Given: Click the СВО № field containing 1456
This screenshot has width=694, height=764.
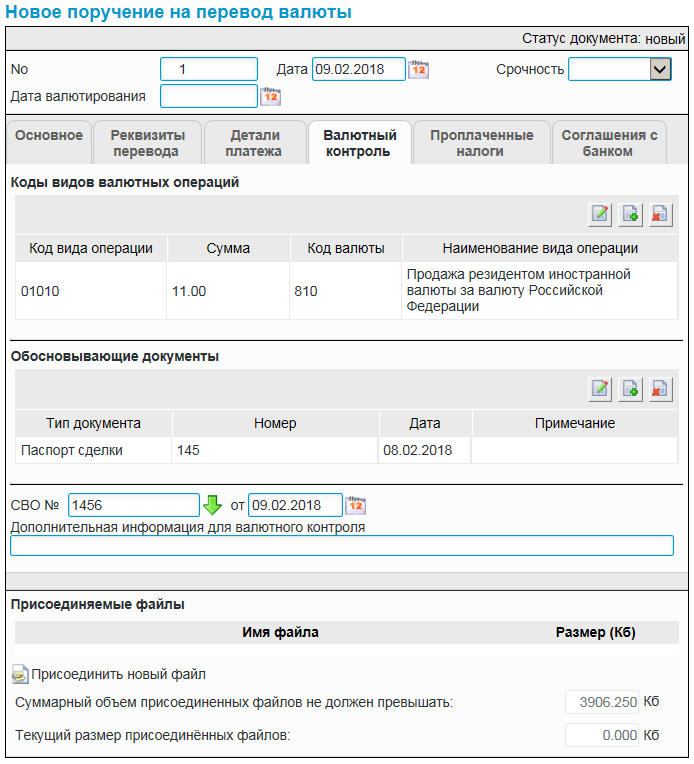Looking at the screenshot, I should [134, 505].
